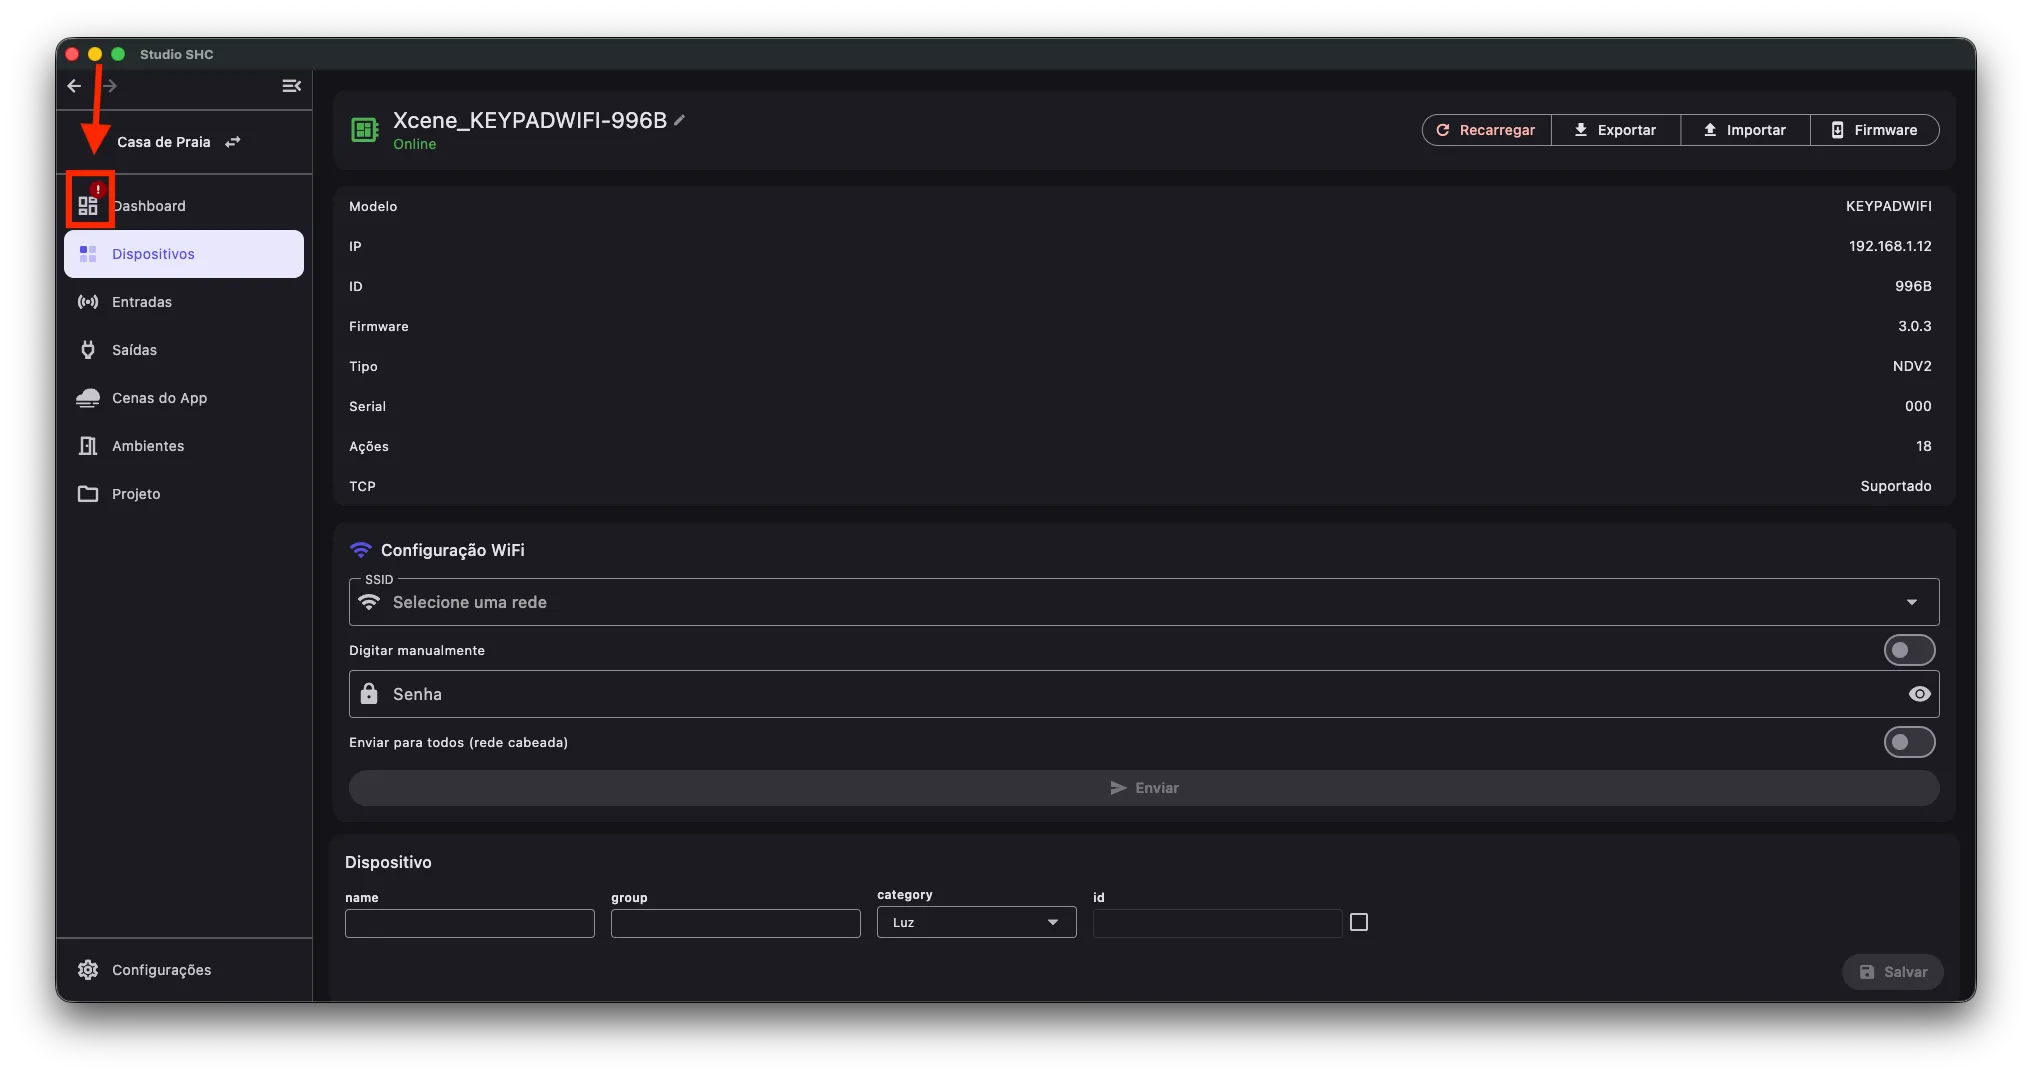Click the back arrow in sidebar header
The height and width of the screenshot is (1076, 2032).
tap(74, 86)
